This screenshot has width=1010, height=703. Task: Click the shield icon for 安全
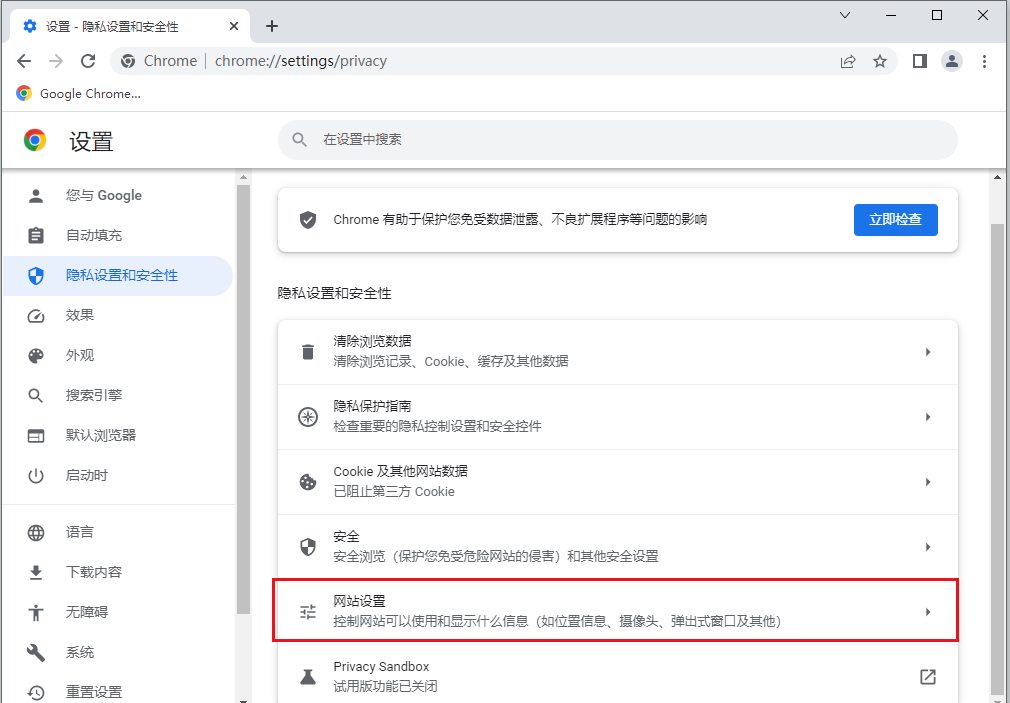308,547
